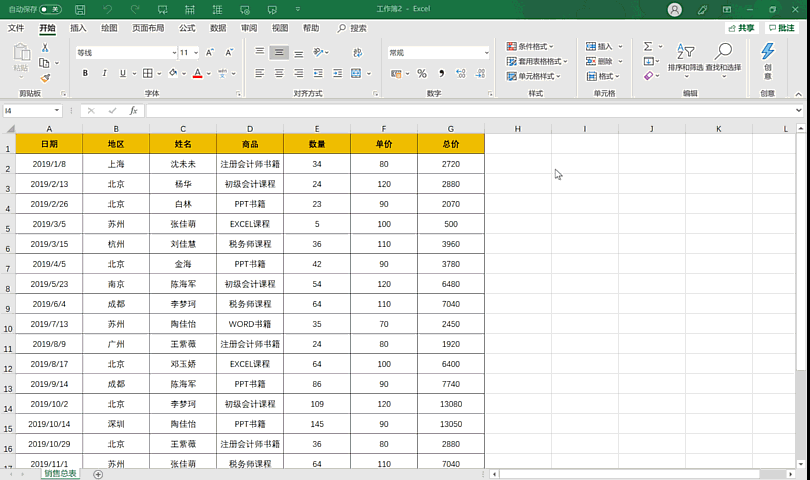Open Cell Styles dropdown
The image size is (810, 480).
[x=533, y=76]
